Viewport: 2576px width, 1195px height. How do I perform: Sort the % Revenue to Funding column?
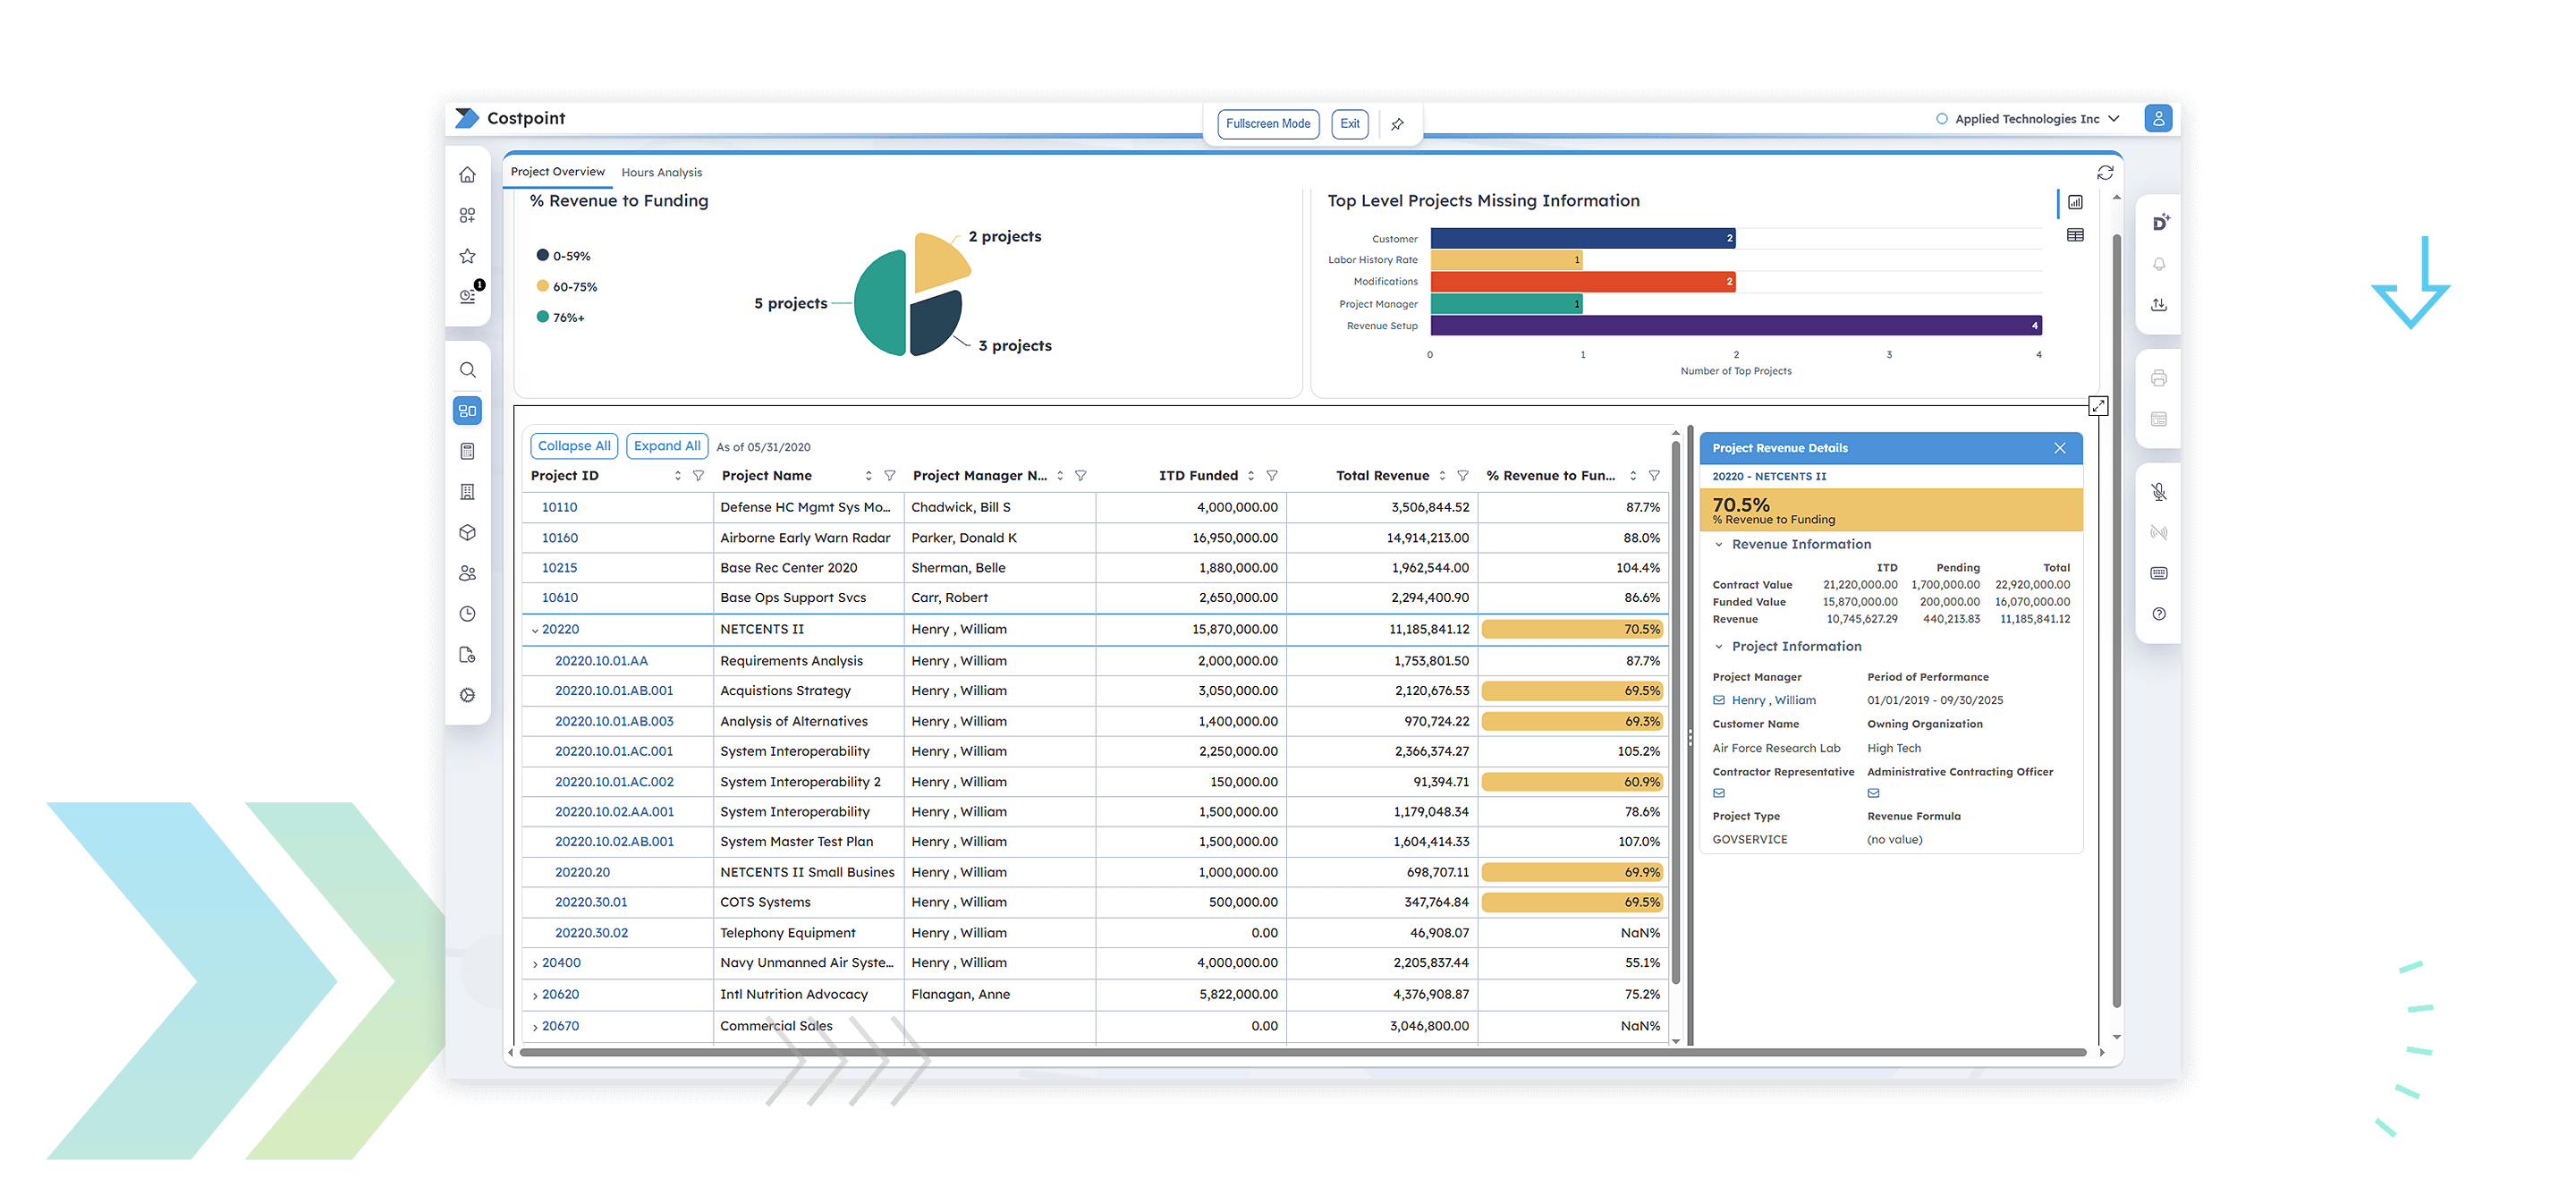point(1632,476)
